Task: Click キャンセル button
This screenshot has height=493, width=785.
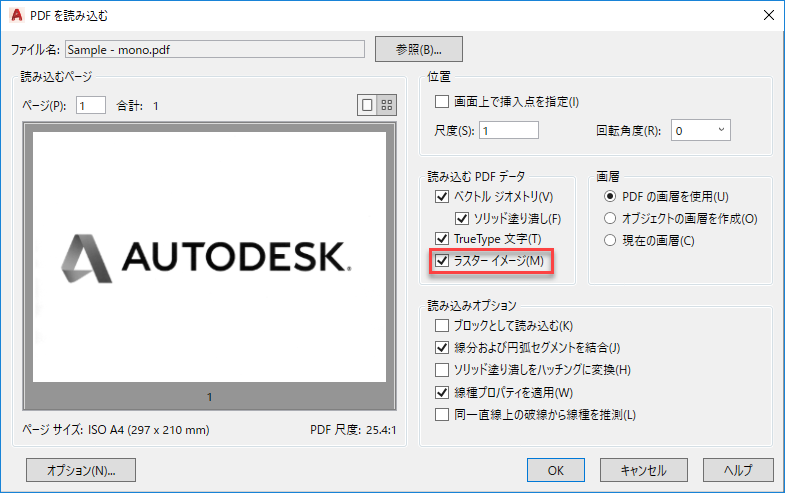Action: coord(643,470)
